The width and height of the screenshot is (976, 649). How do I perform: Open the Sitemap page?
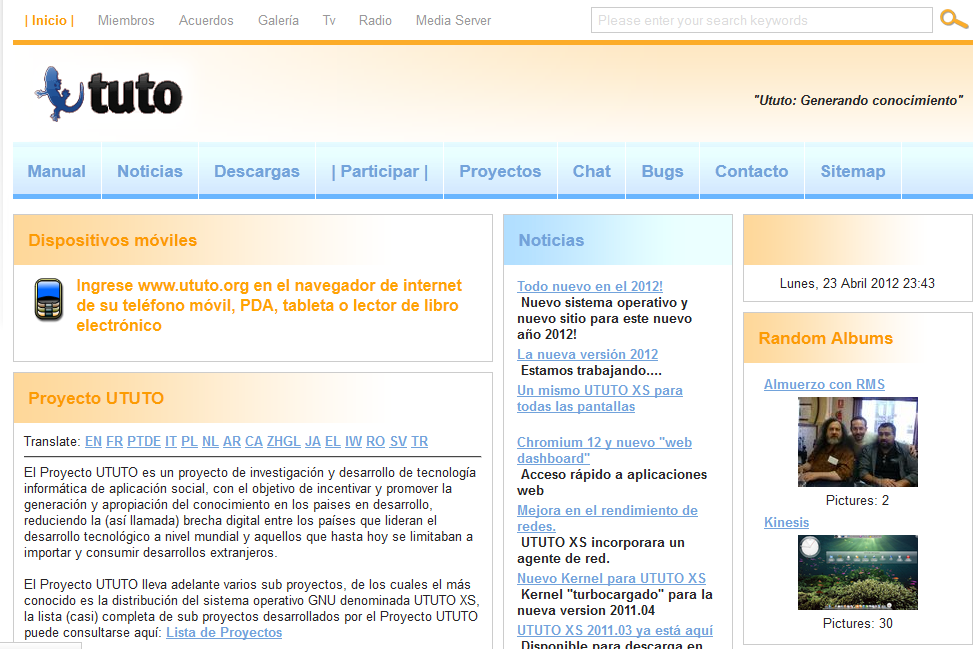pyautogui.click(x=852, y=170)
